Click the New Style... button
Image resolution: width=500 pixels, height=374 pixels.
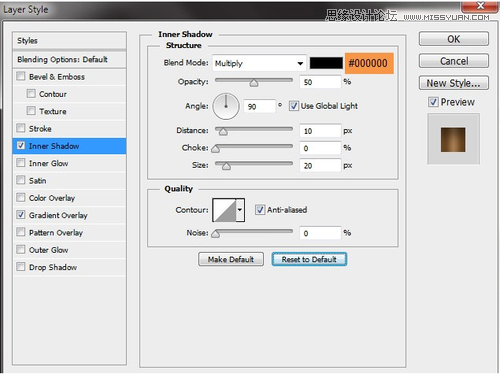(x=454, y=83)
